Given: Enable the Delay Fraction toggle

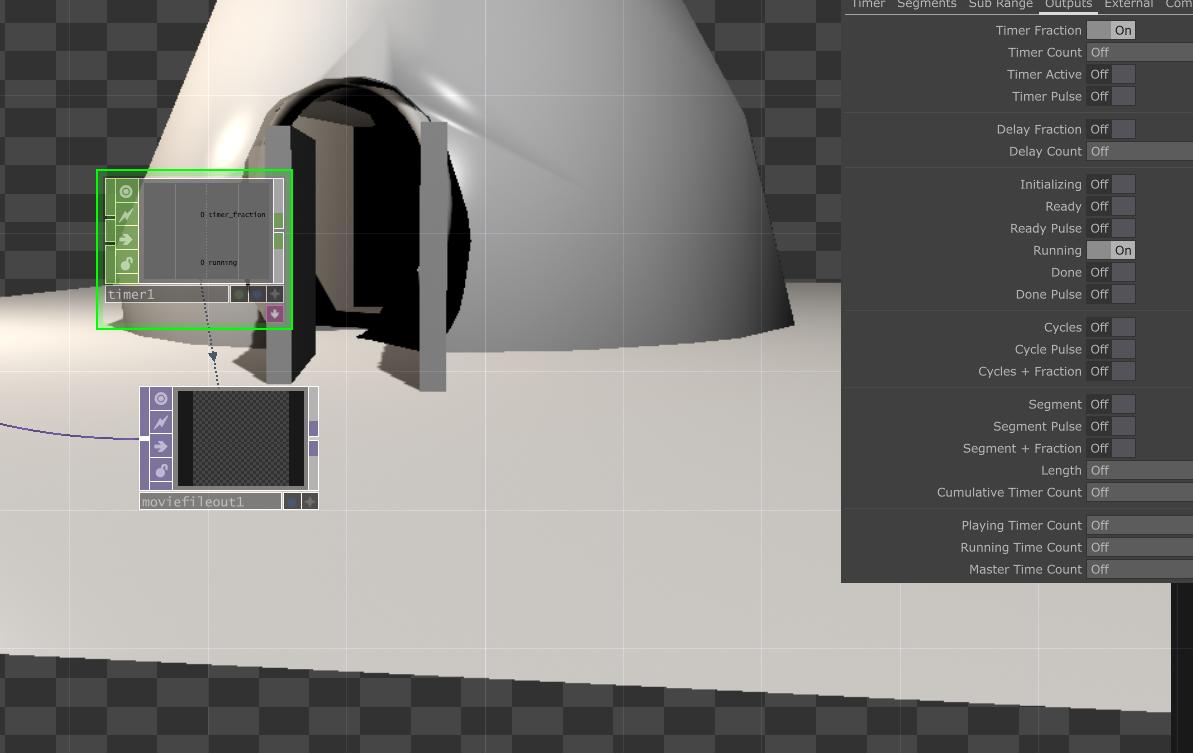Looking at the screenshot, I should (1111, 129).
